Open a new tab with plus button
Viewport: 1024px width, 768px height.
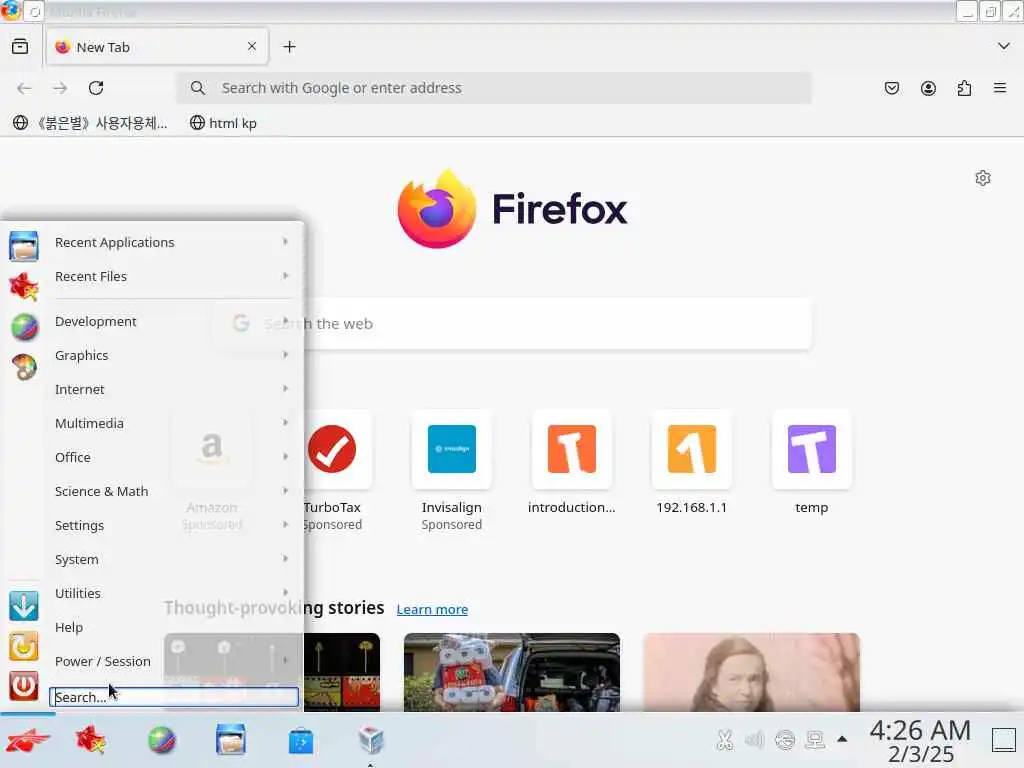tap(289, 46)
